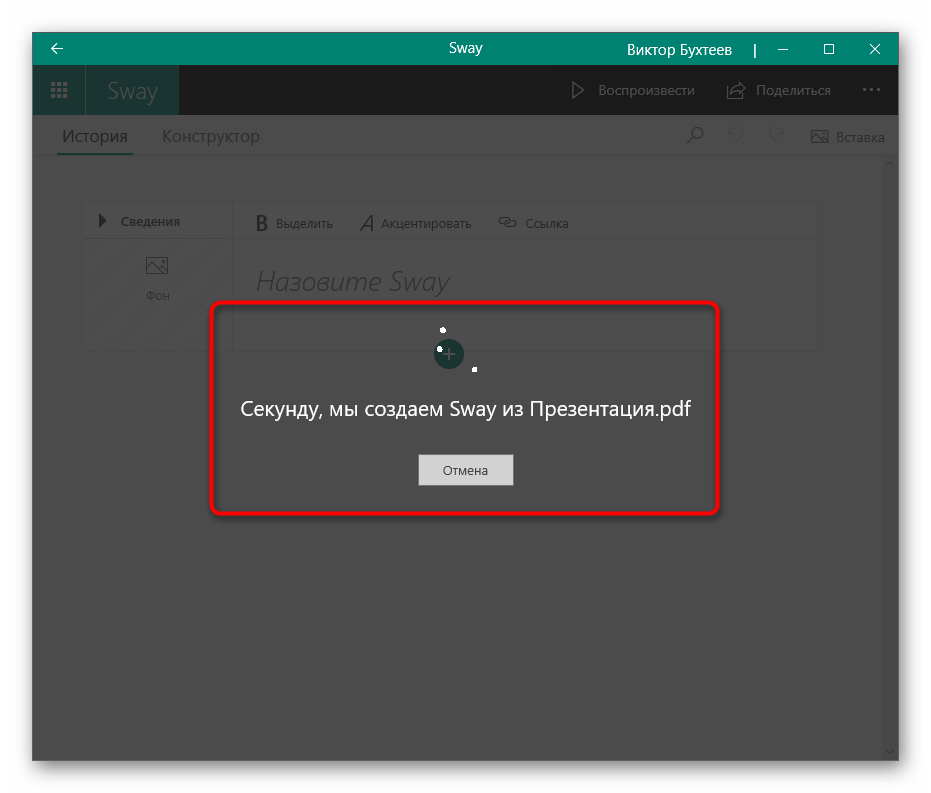
Task: Open the three-dots more options menu
Action: tap(872, 90)
